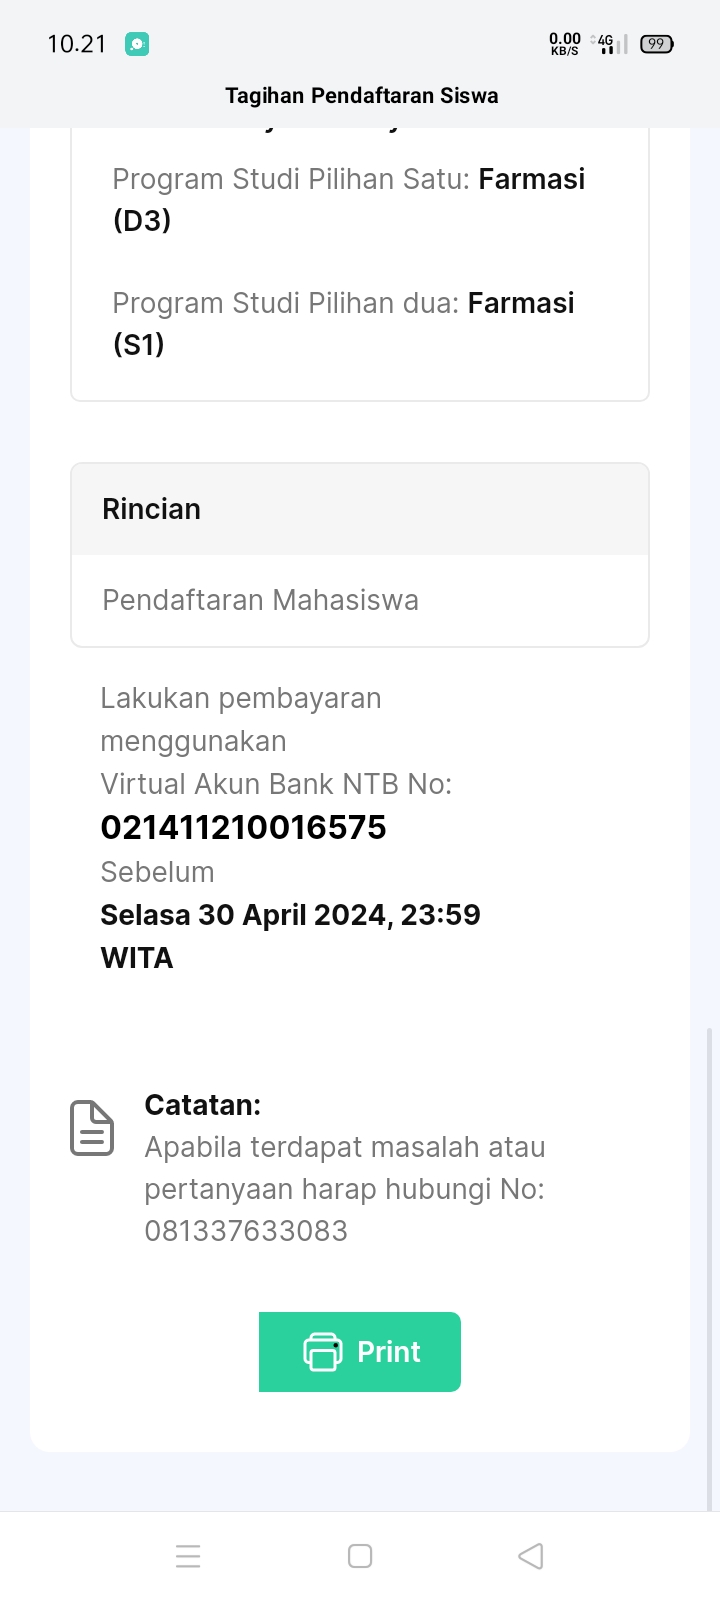Tap the Farmasi (S1) second choice text
This screenshot has width=720, height=1600.
(x=520, y=304)
